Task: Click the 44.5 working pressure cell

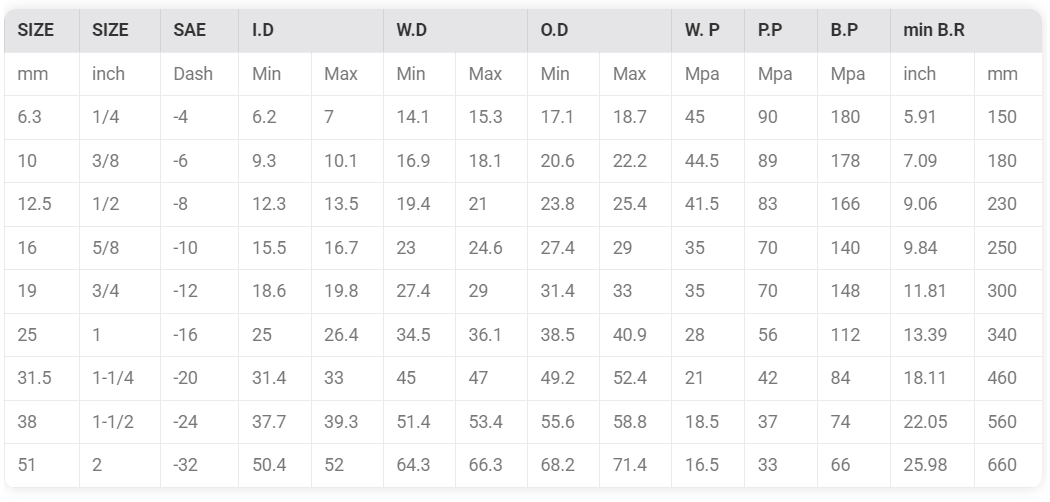Action: 708,161
